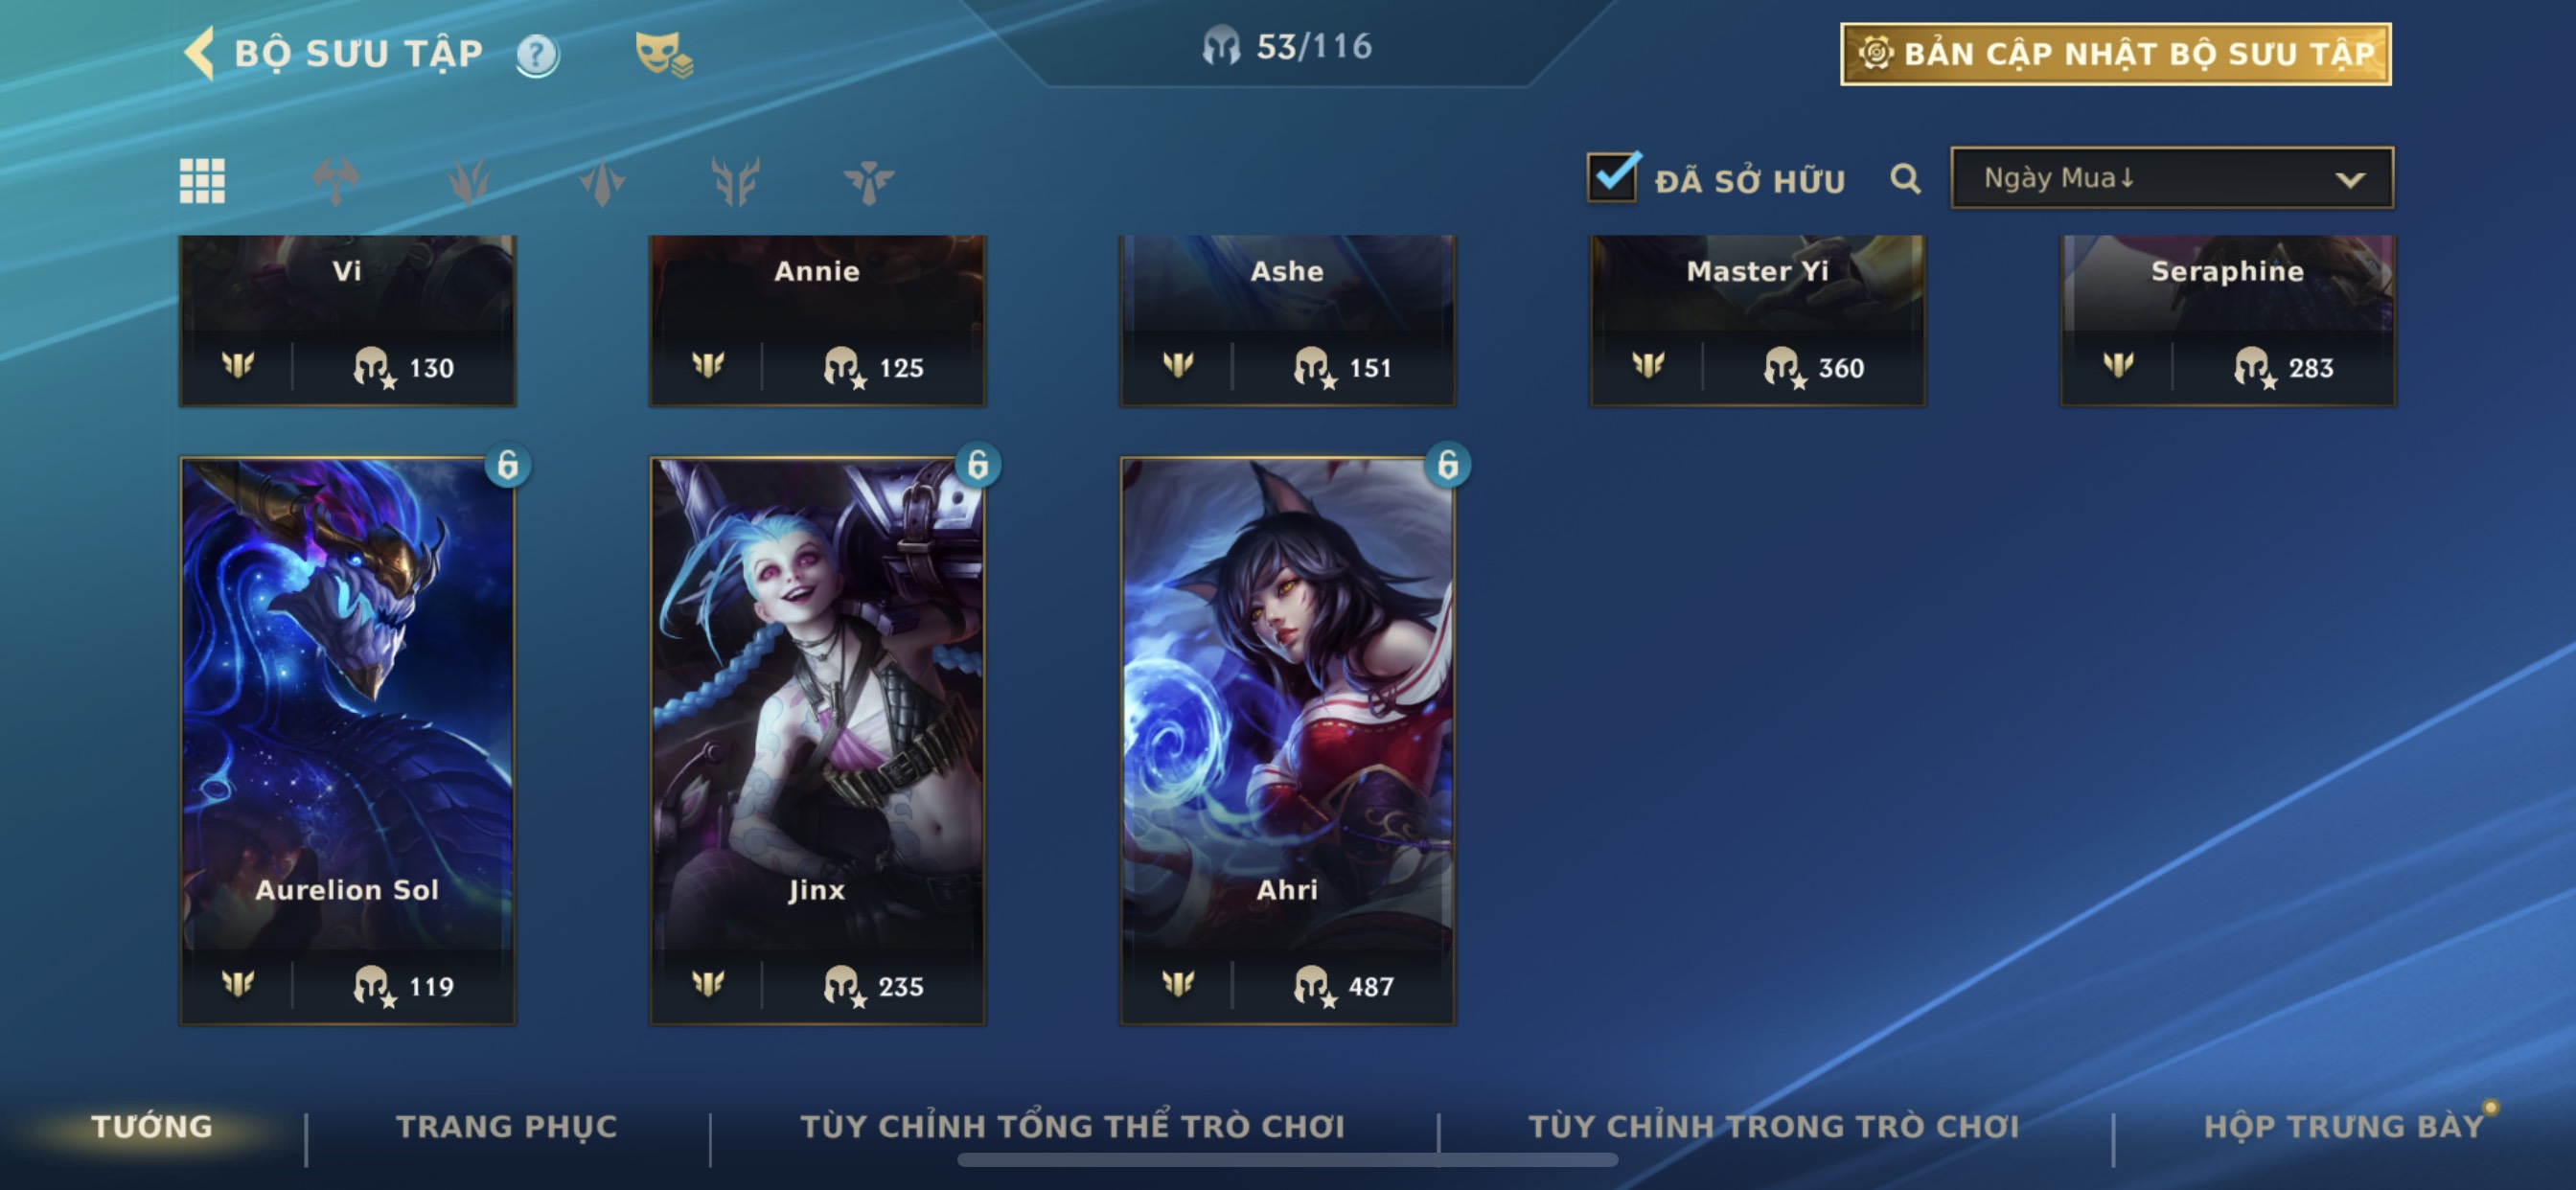Select the all-champions grid filter icon
Viewport: 2576px width, 1190px height.
click(202, 181)
